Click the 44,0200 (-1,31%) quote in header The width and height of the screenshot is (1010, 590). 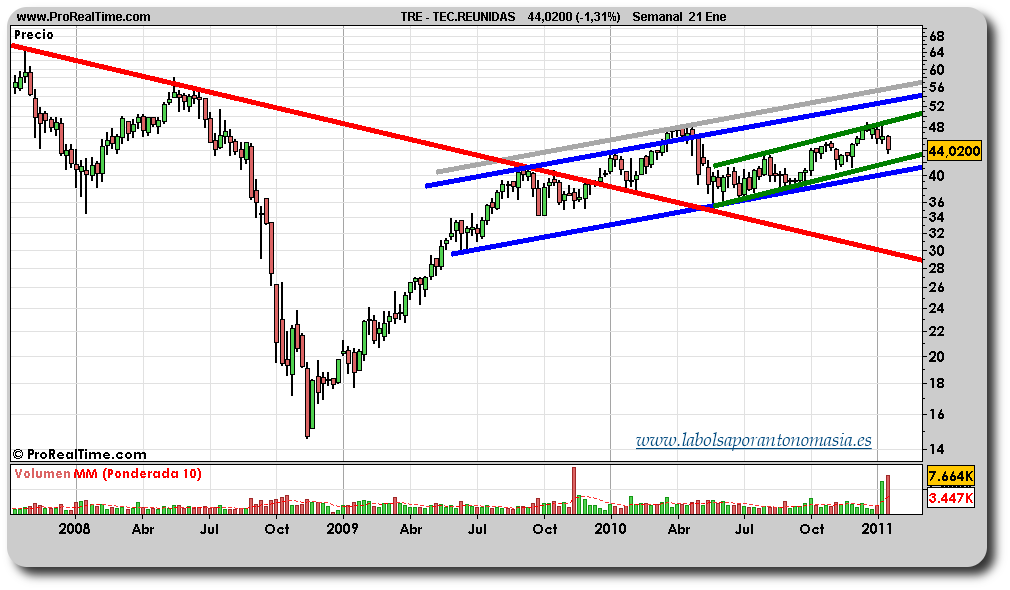pos(573,17)
